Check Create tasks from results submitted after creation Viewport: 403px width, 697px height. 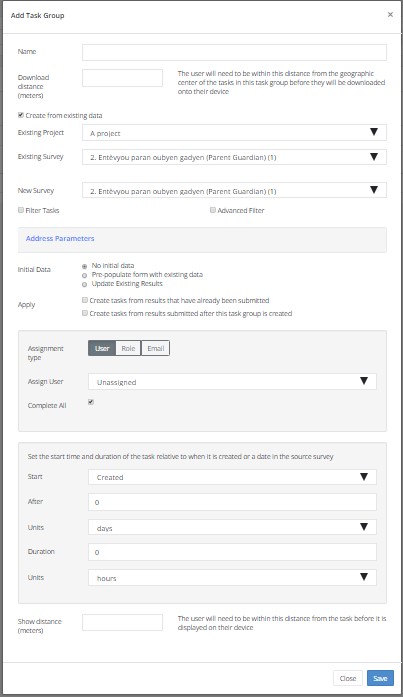(85, 313)
